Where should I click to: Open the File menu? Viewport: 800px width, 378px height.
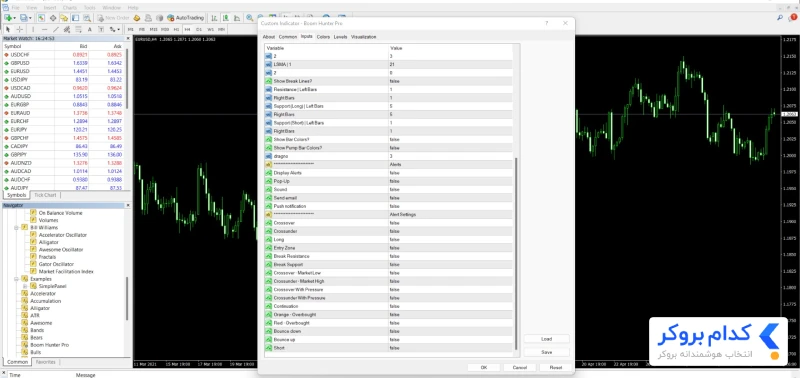point(16,8)
